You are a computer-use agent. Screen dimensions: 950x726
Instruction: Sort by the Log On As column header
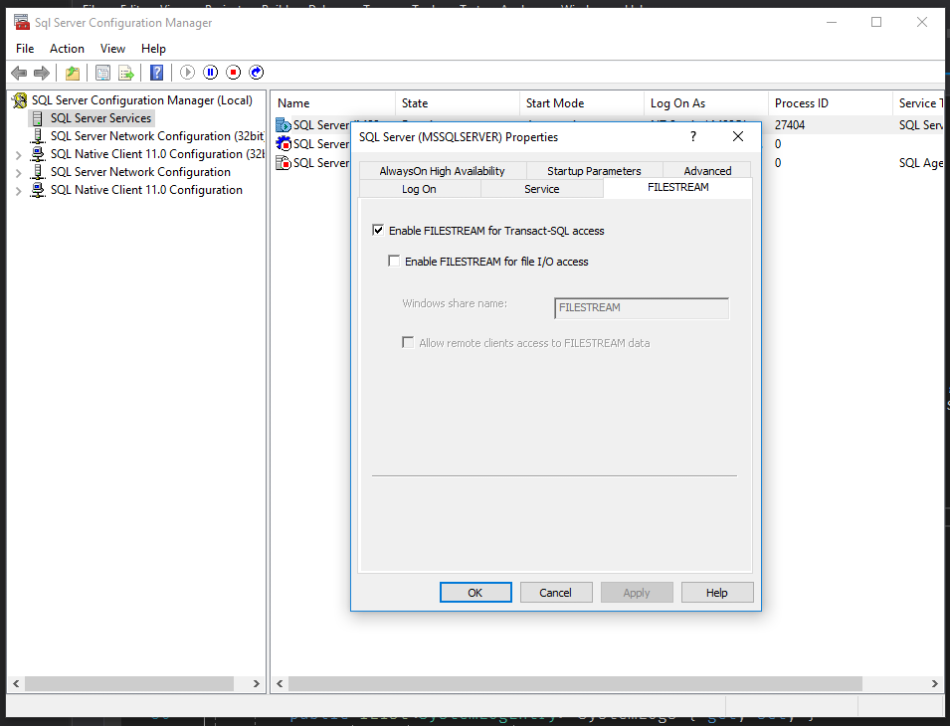tap(706, 103)
